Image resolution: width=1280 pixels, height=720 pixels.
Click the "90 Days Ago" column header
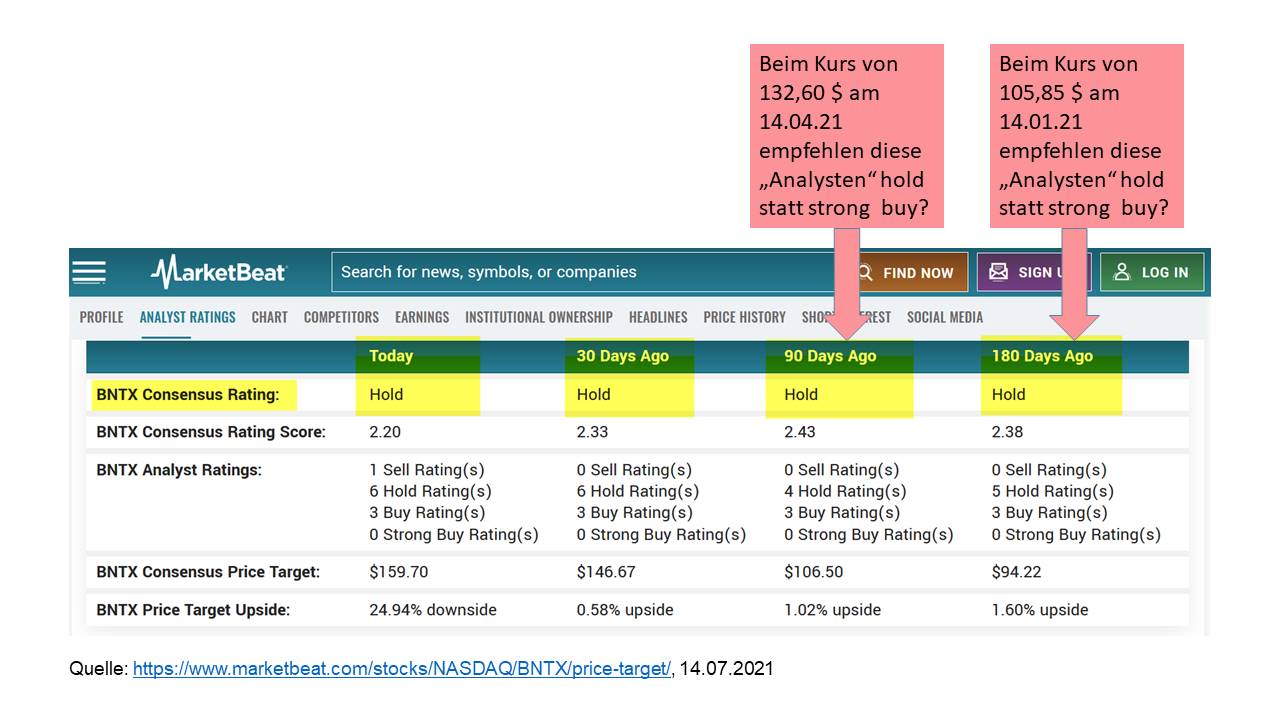pos(830,356)
